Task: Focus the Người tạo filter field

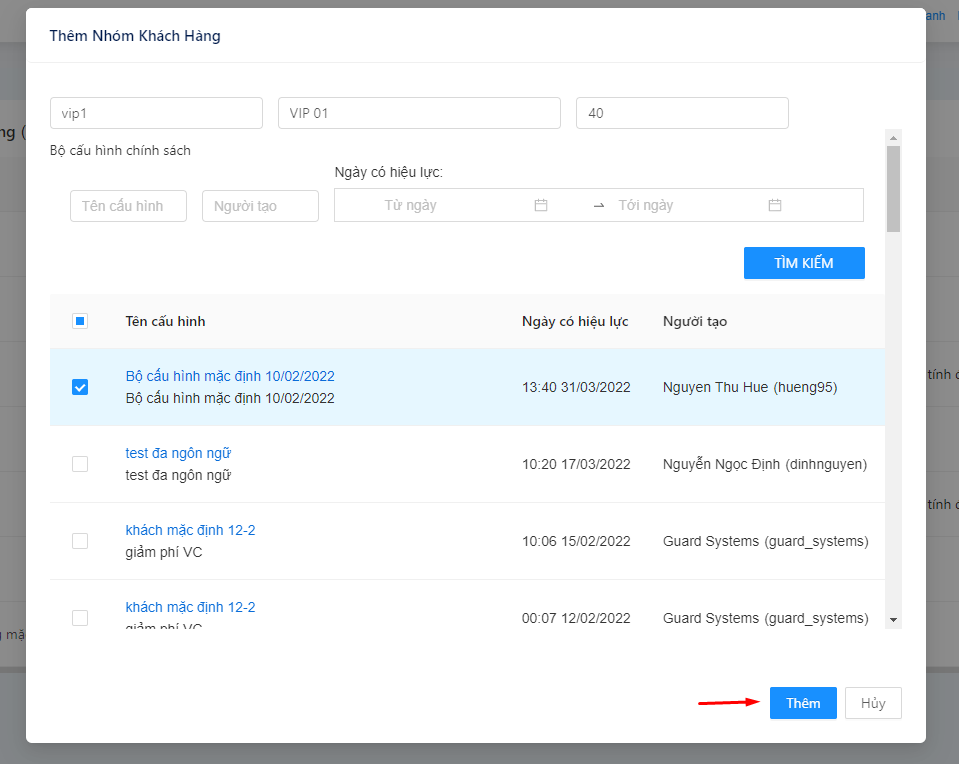Action: tap(260, 206)
